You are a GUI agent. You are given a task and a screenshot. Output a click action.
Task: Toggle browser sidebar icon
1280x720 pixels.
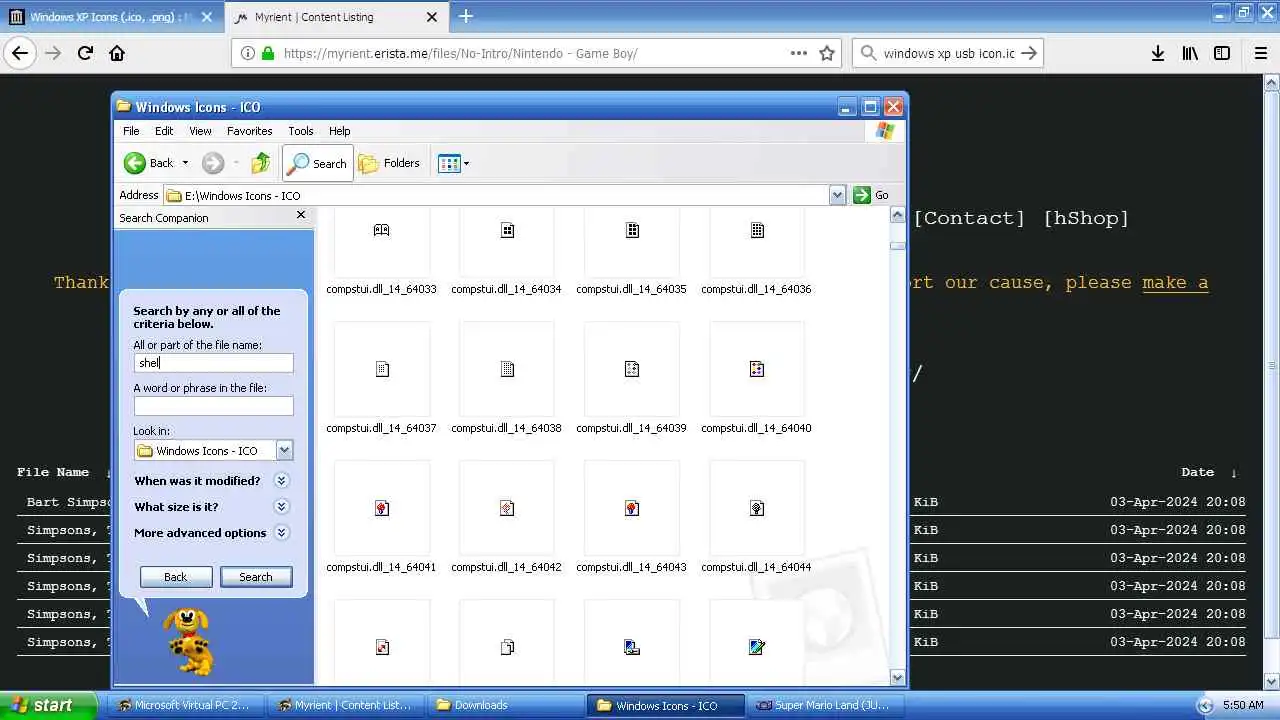(1222, 53)
